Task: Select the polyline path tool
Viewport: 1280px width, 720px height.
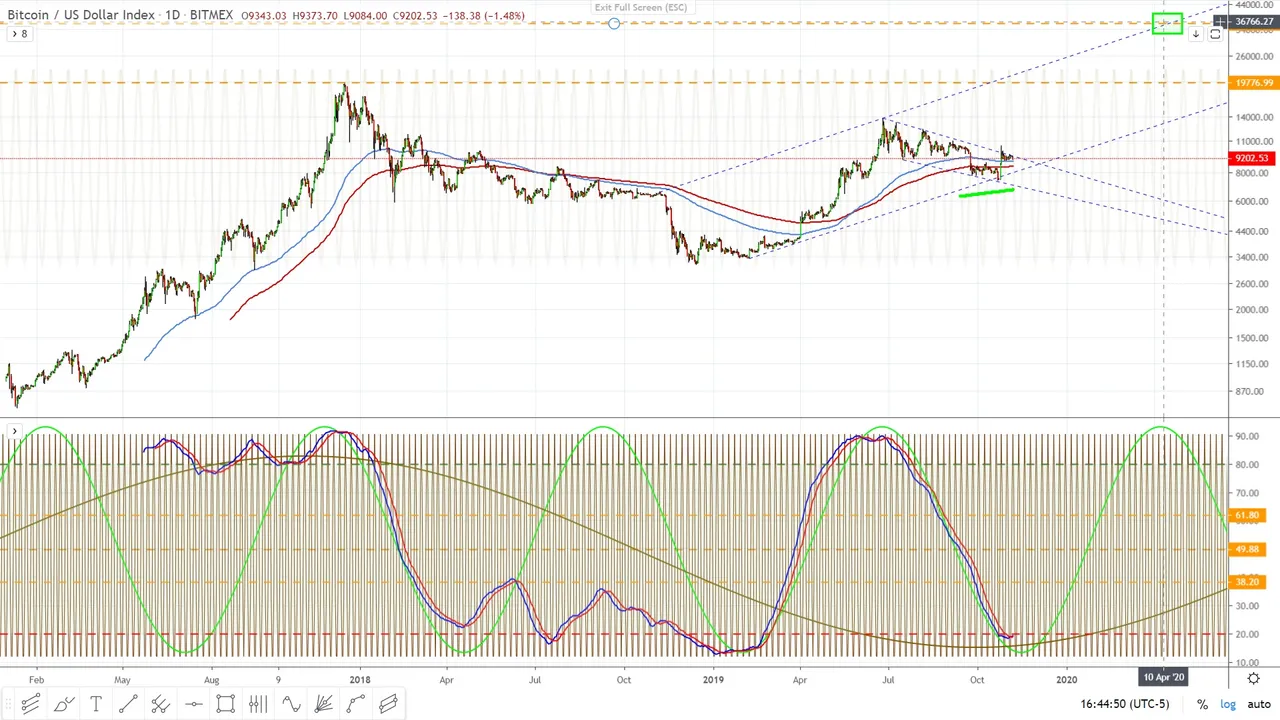Action: 356,704
